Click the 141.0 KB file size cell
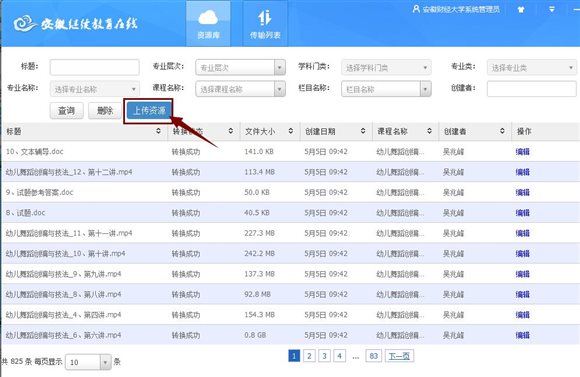Viewport: 580px width, 377px height. coord(259,152)
